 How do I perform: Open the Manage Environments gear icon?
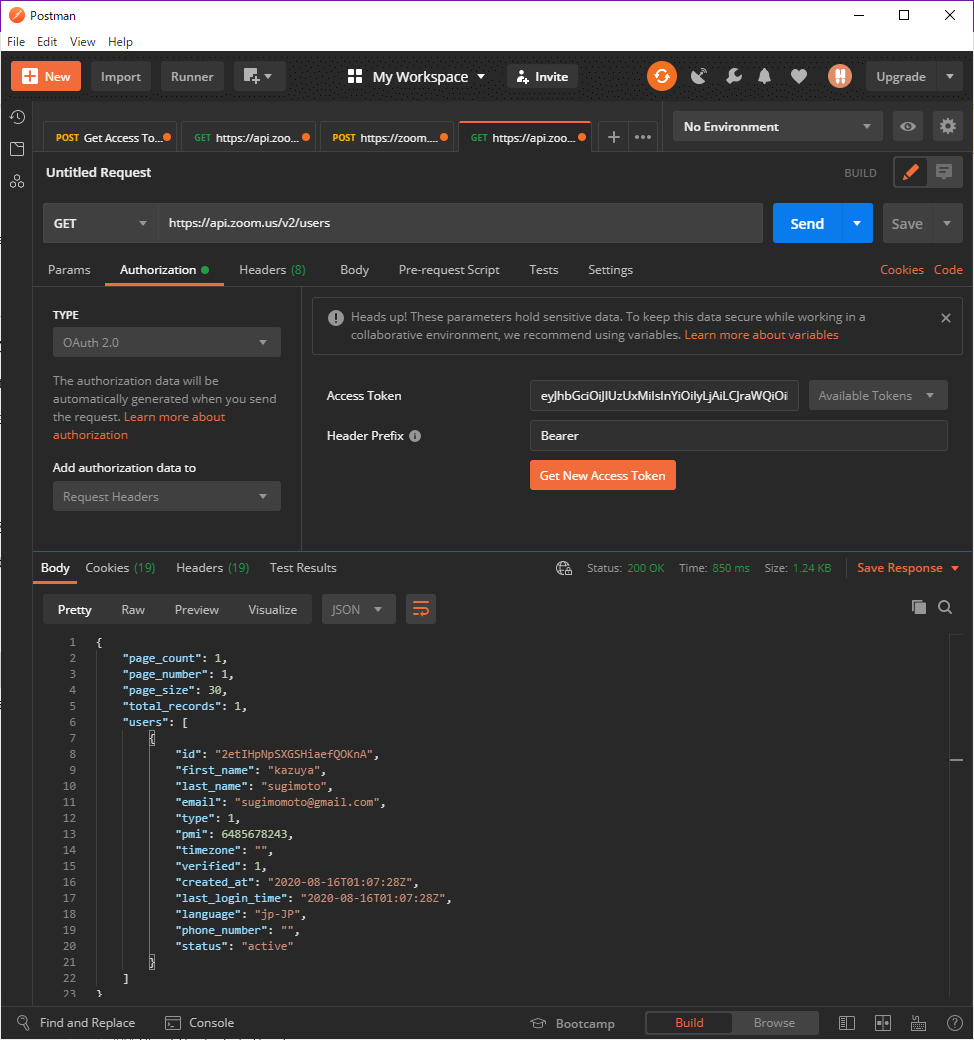947,126
